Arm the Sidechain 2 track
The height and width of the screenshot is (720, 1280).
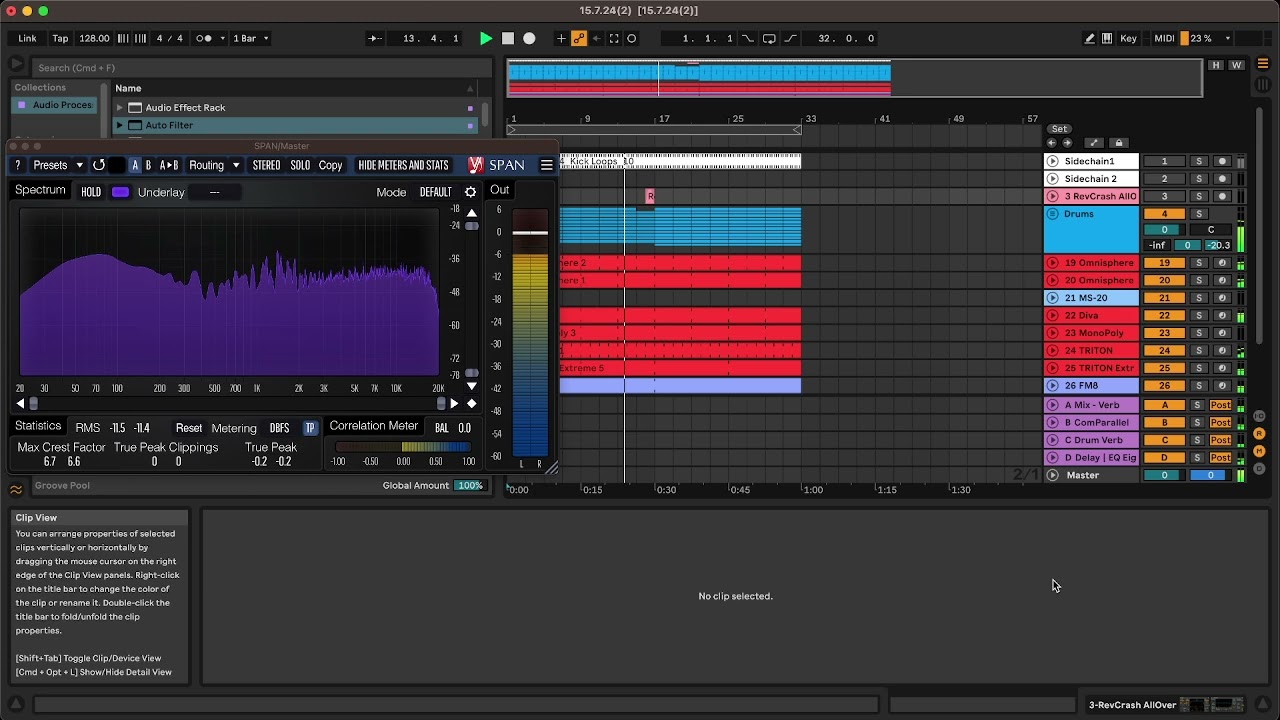point(1221,179)
